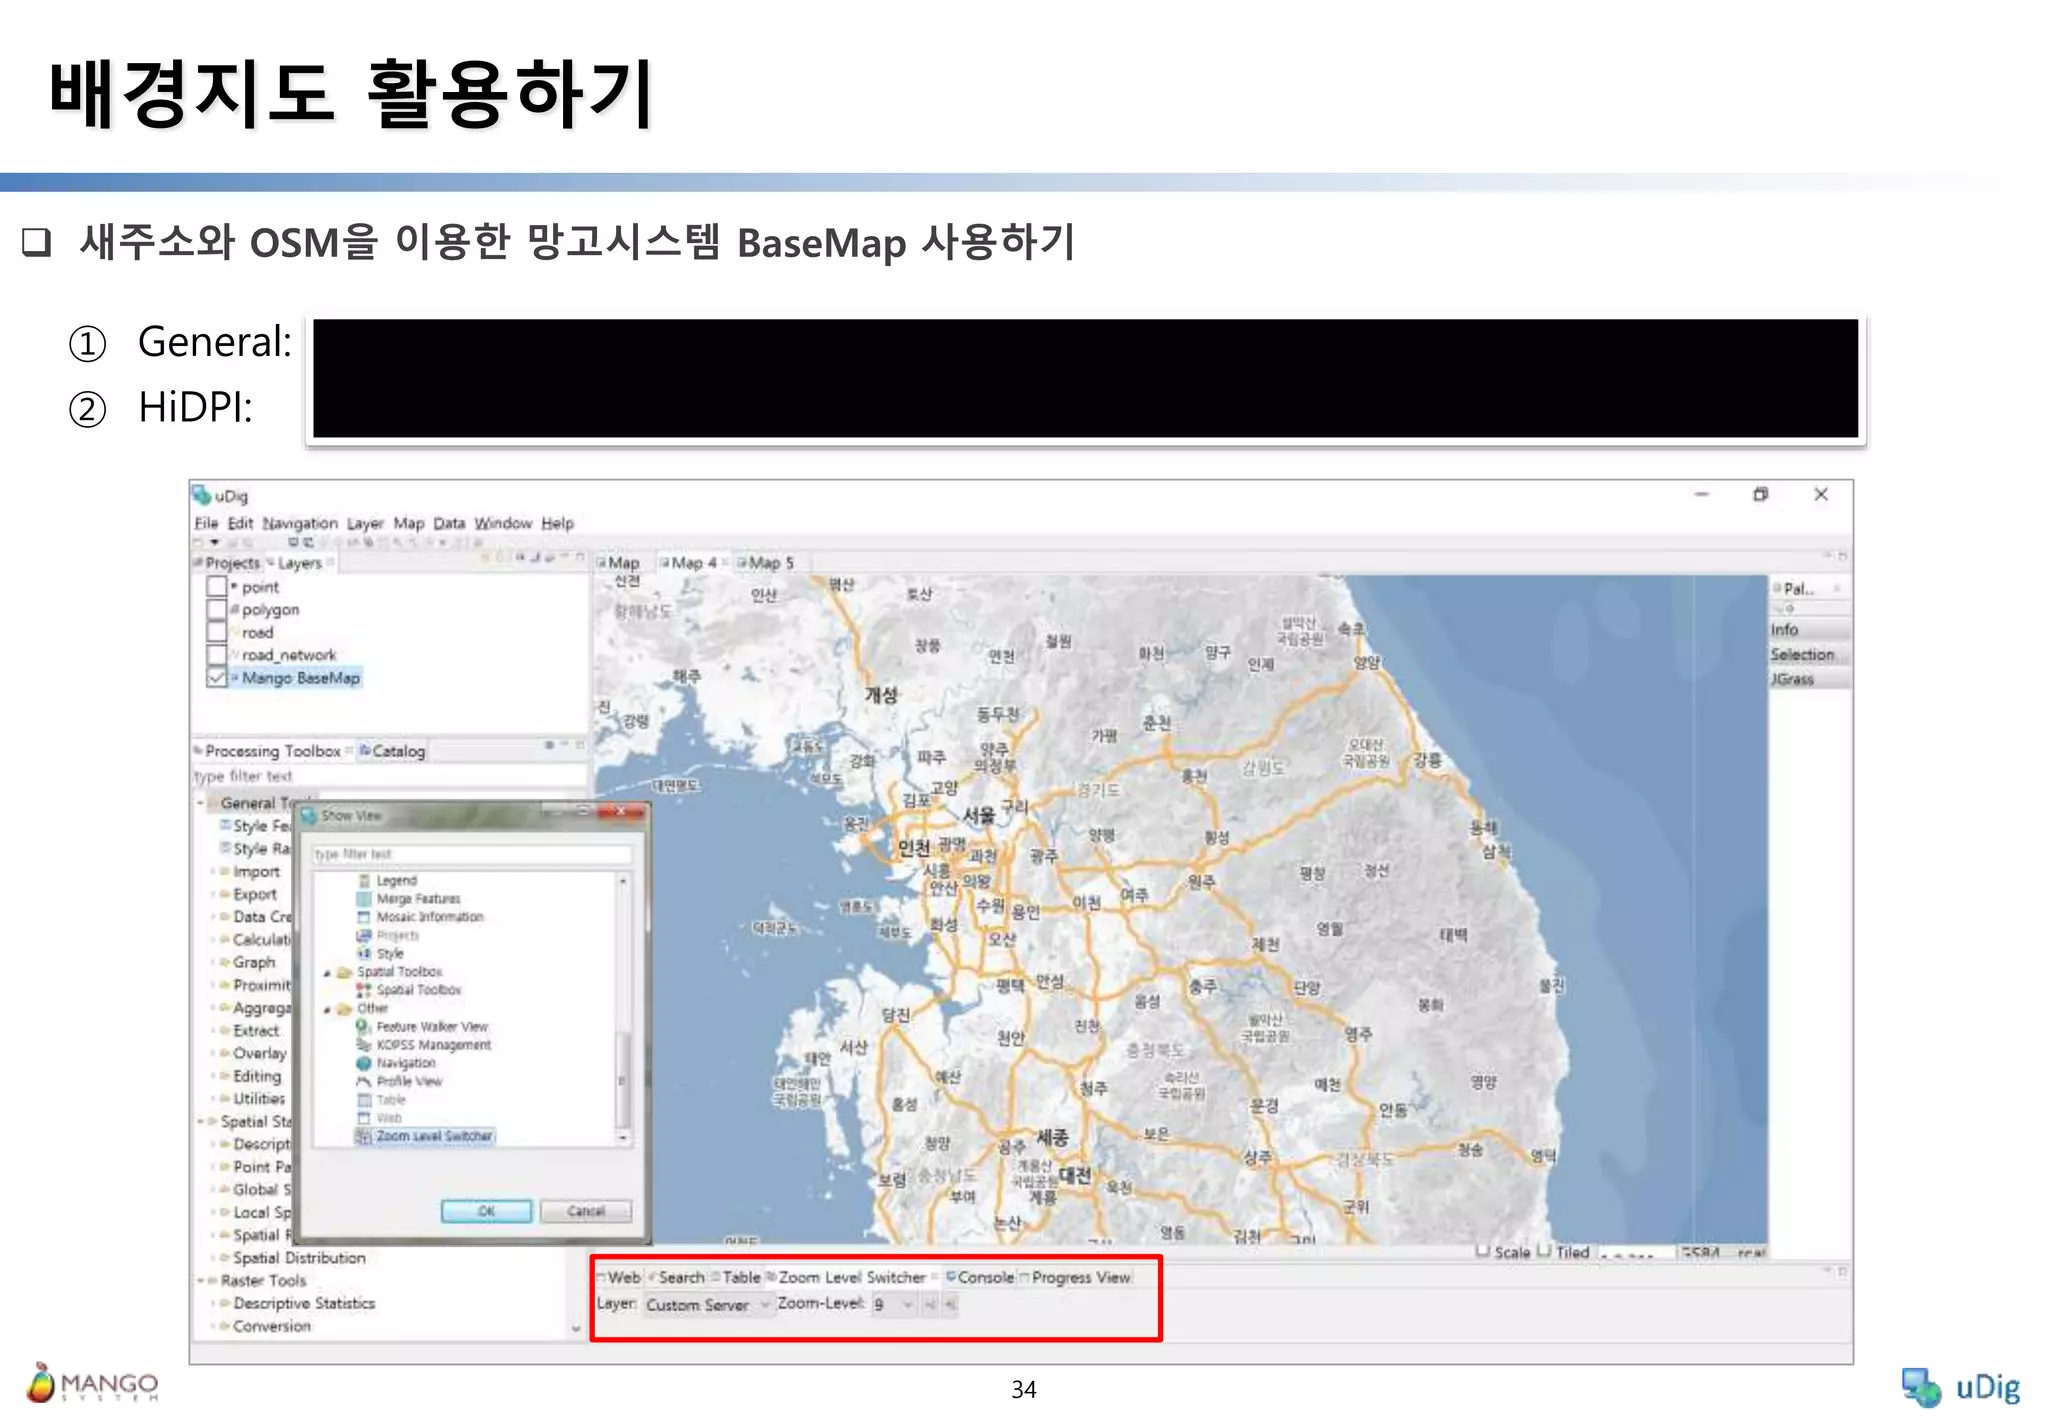Select Feature Walker View icon in dialog

tap(365, 1027)
